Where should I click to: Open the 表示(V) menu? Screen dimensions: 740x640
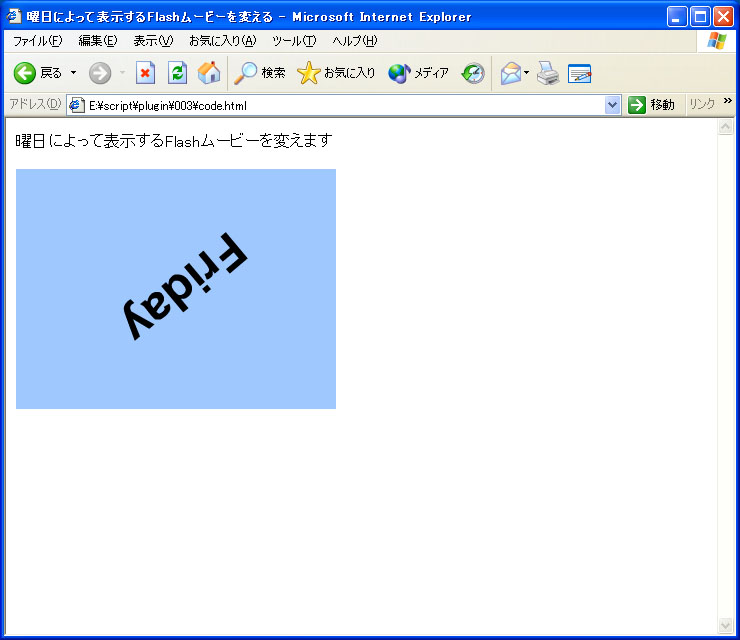pos(153,41)
